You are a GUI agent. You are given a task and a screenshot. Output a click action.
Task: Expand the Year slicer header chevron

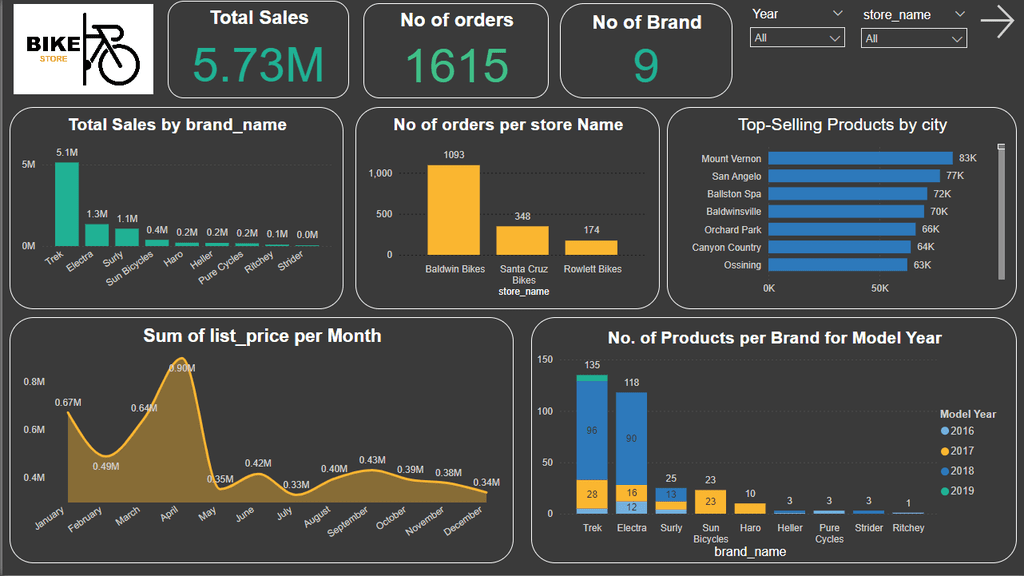tap(837, 14)
